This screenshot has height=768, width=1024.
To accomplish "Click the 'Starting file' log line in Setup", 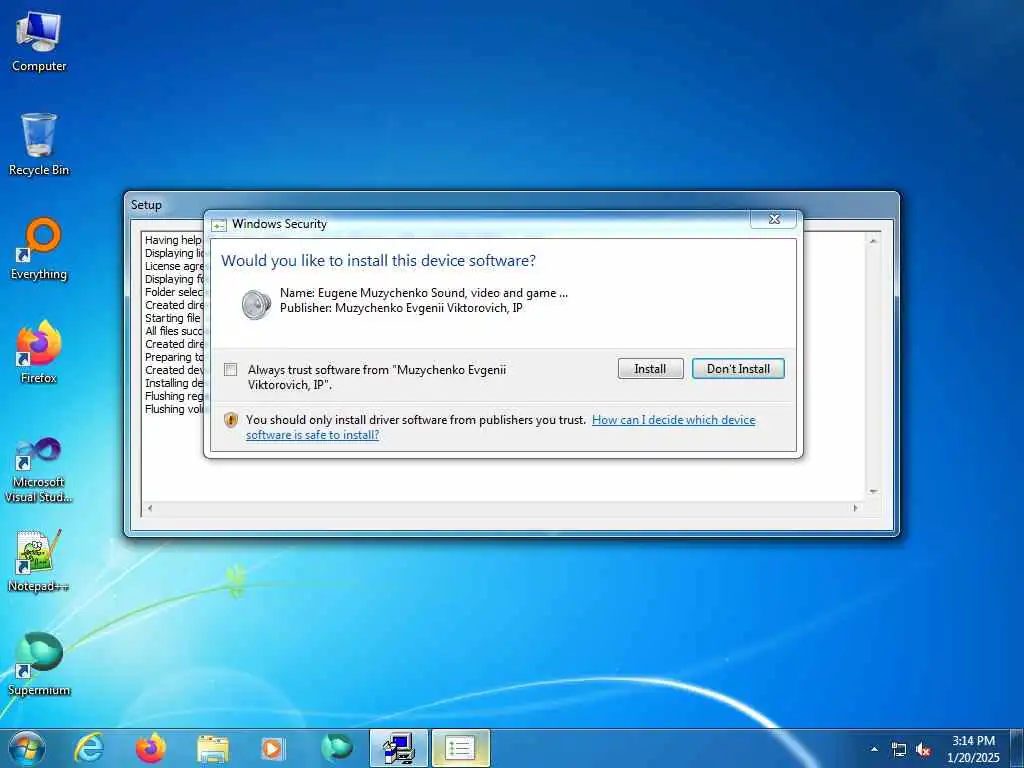I will [x=173, y=318].
